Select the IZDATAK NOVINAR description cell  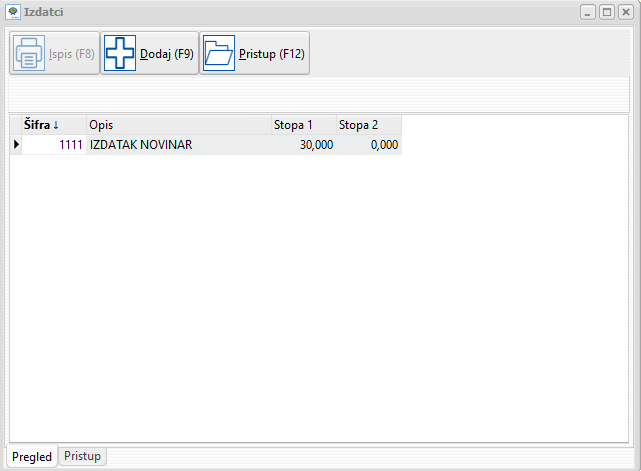(x=179, y=145)
